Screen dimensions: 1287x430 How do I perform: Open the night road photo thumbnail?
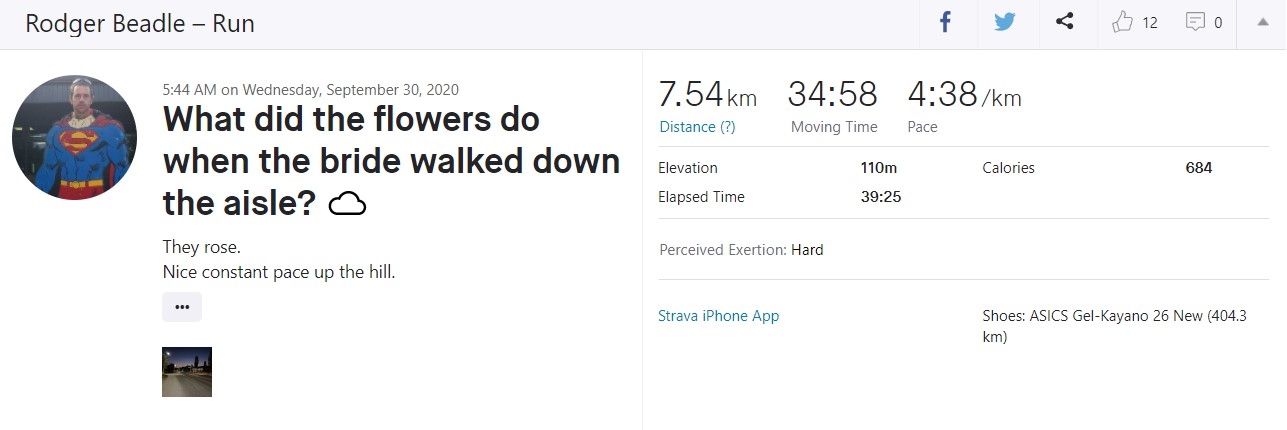pos(187,372)
